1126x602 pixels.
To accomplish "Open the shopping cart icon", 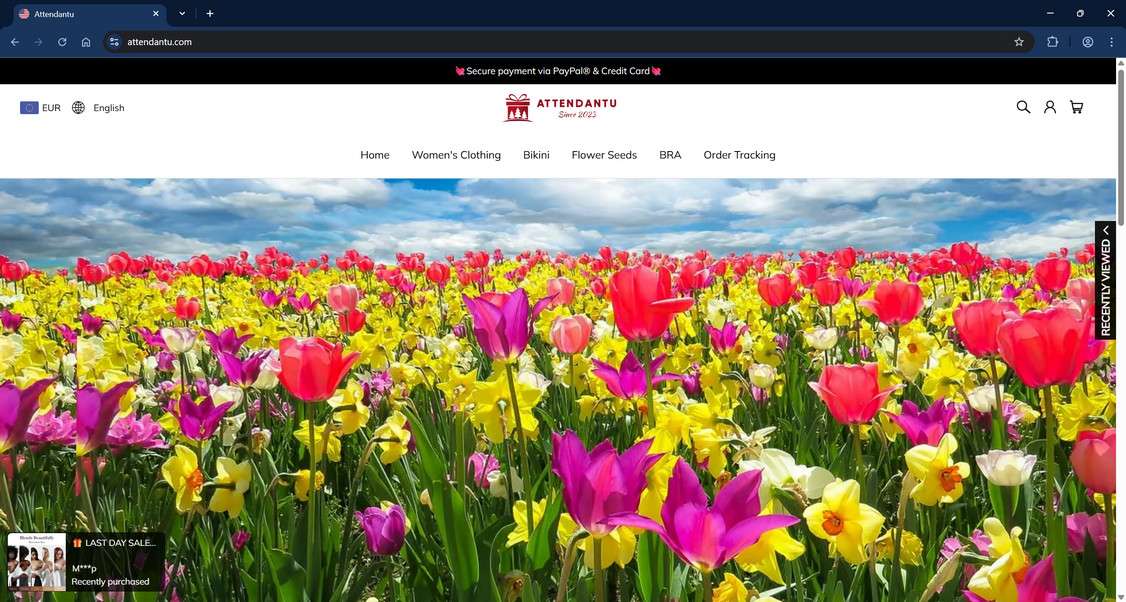I will (1076, 107).
